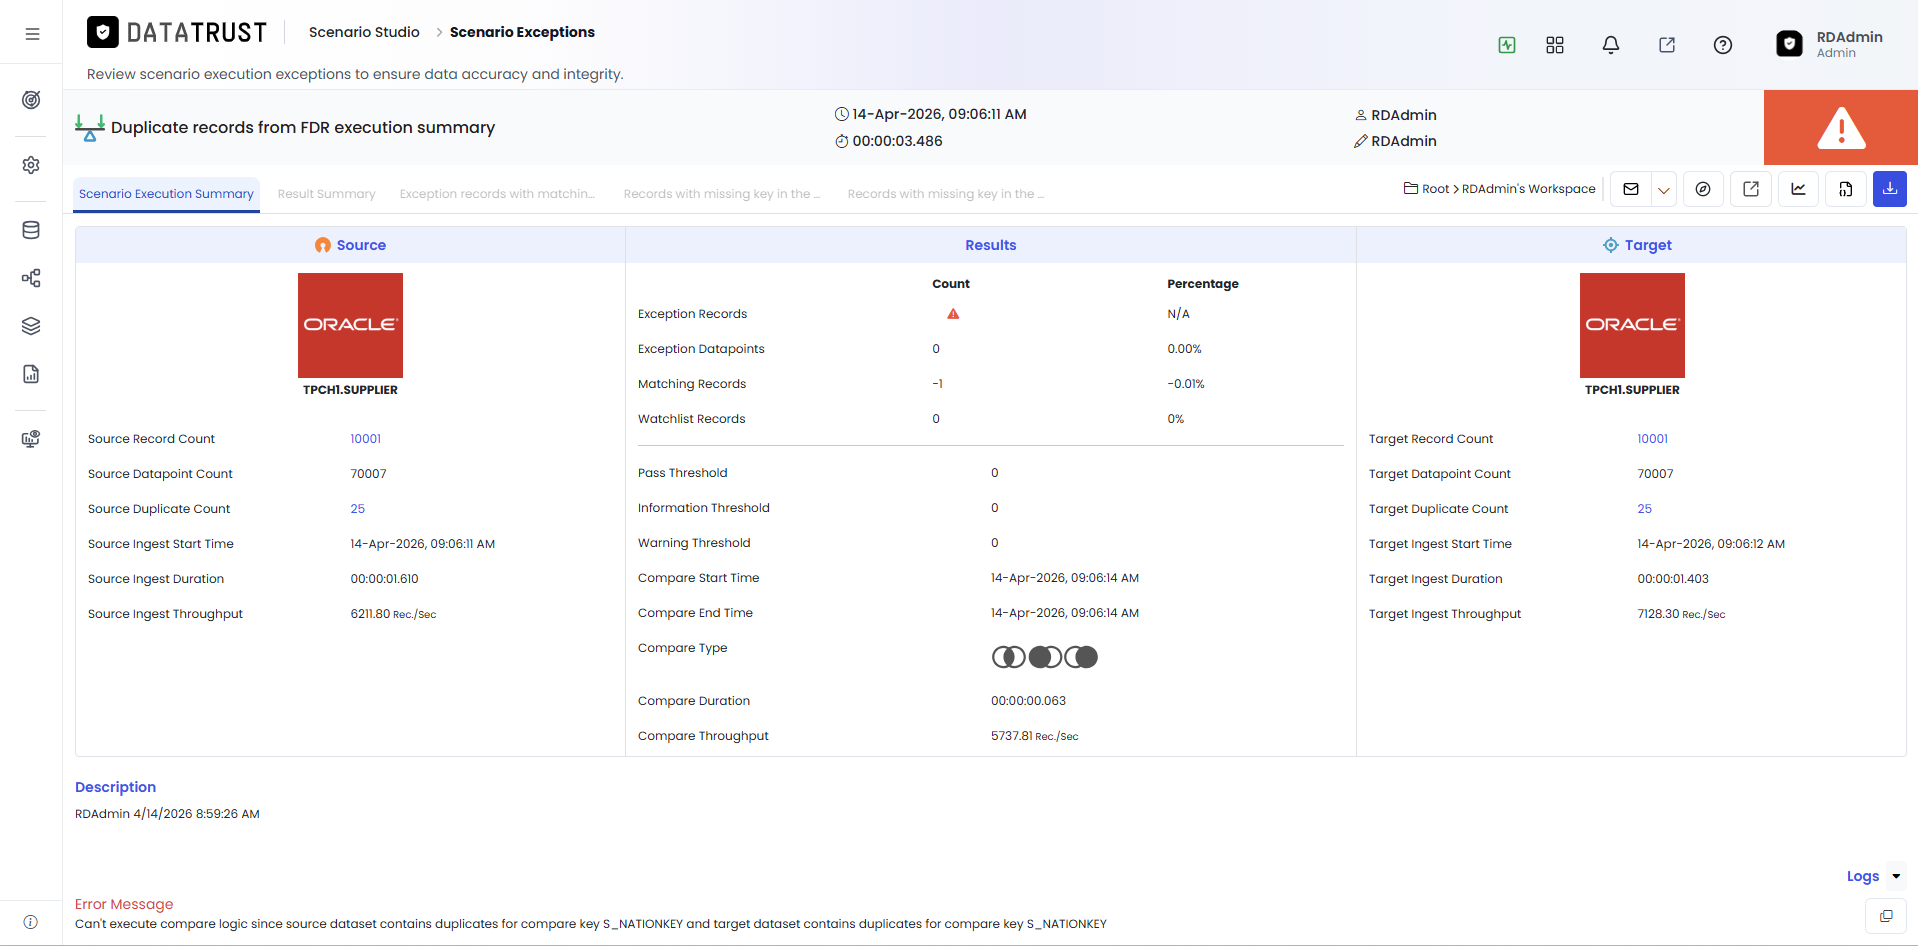Click the compass icon in toolbar

coord(1703,189)
